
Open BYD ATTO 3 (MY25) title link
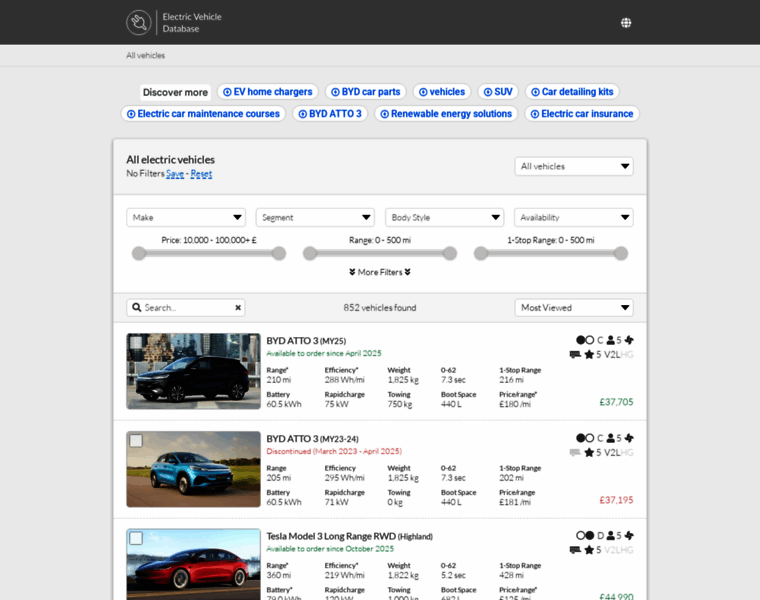[306, 341]
